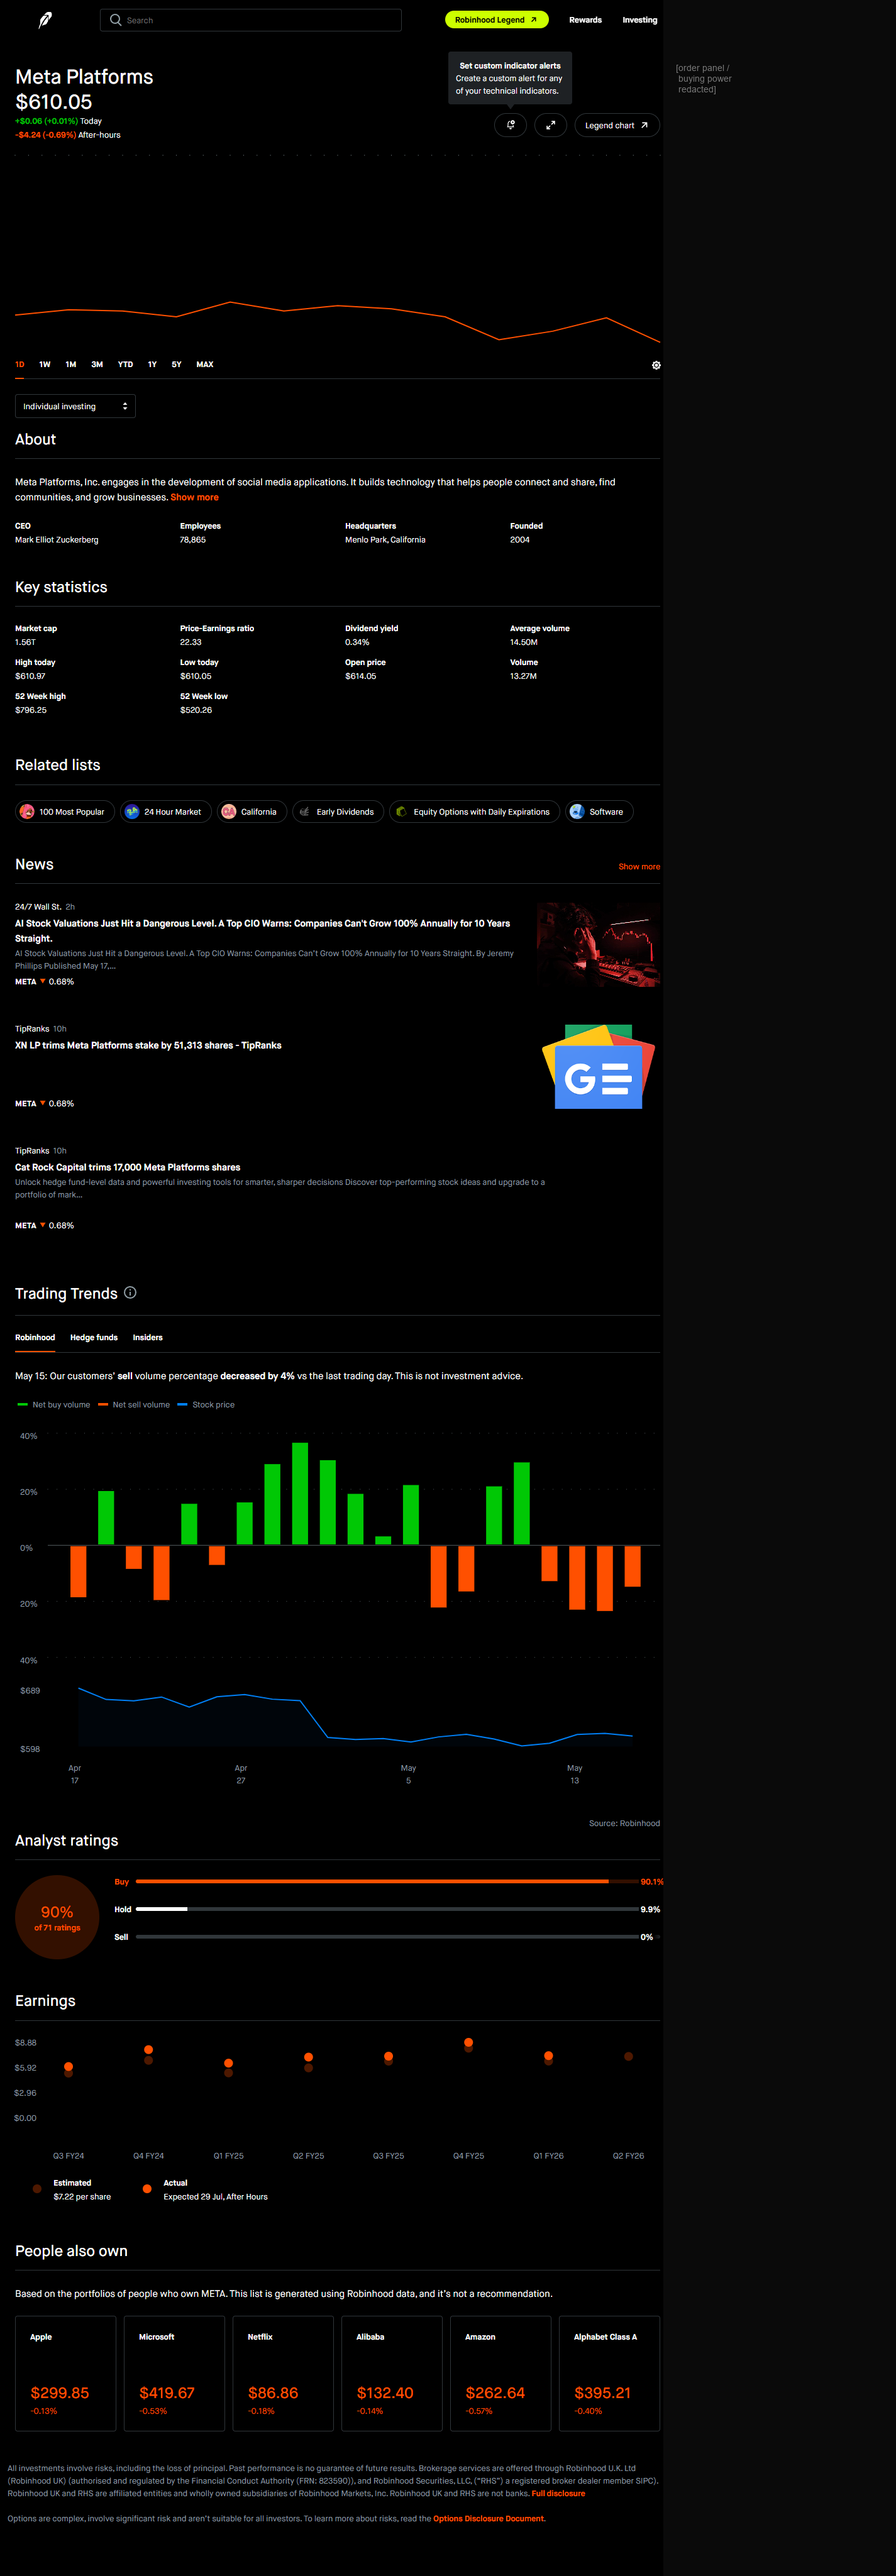Go to Investing in top navigation

pos(640,20)
